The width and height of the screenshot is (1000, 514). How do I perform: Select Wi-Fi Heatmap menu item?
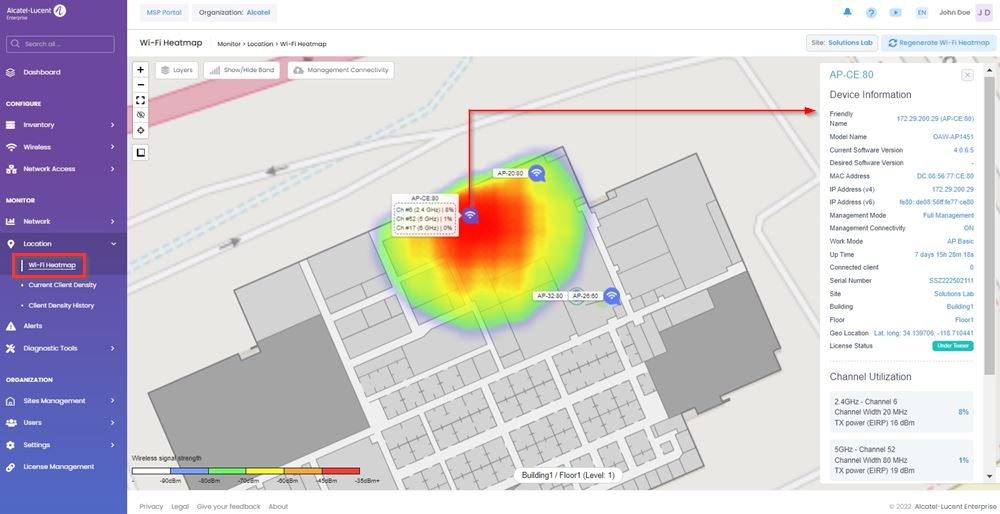click(x=52, y=265)
